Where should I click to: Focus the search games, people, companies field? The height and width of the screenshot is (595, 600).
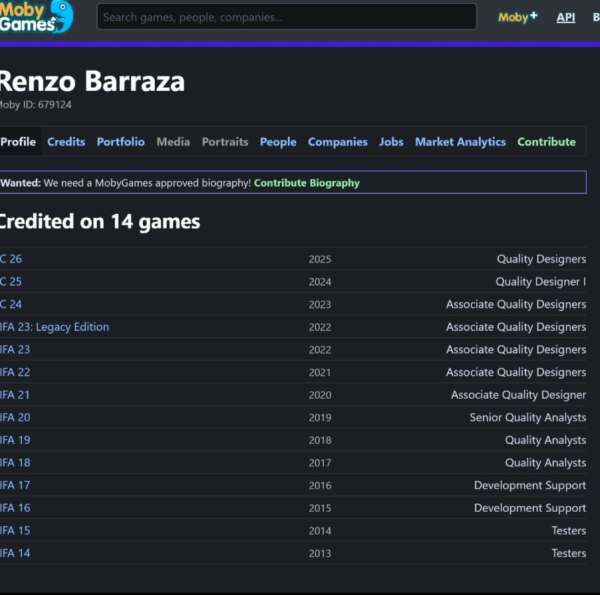(x=287, y=17)
